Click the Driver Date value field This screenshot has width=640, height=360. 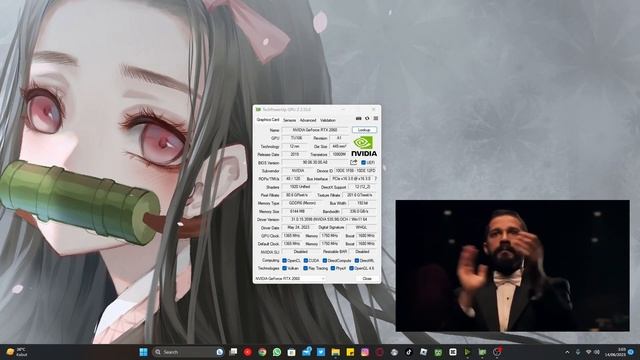298,227
